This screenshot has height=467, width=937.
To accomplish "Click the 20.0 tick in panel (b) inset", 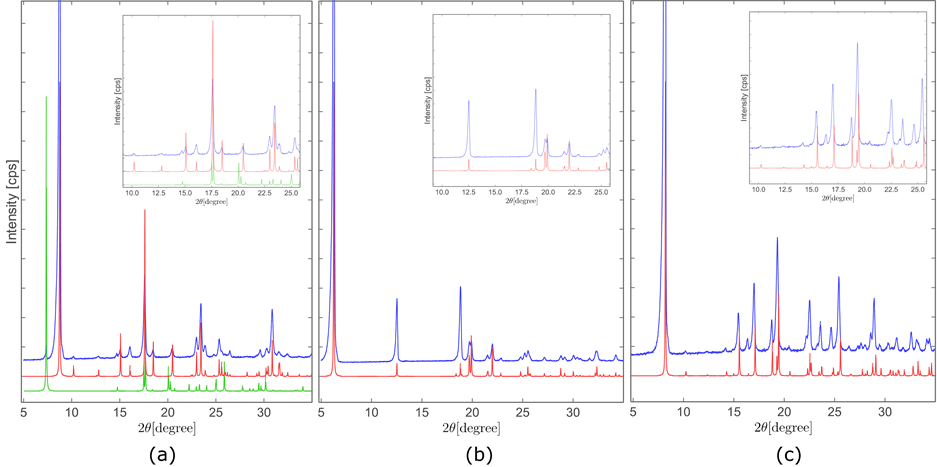I will [x=547, y=193].
